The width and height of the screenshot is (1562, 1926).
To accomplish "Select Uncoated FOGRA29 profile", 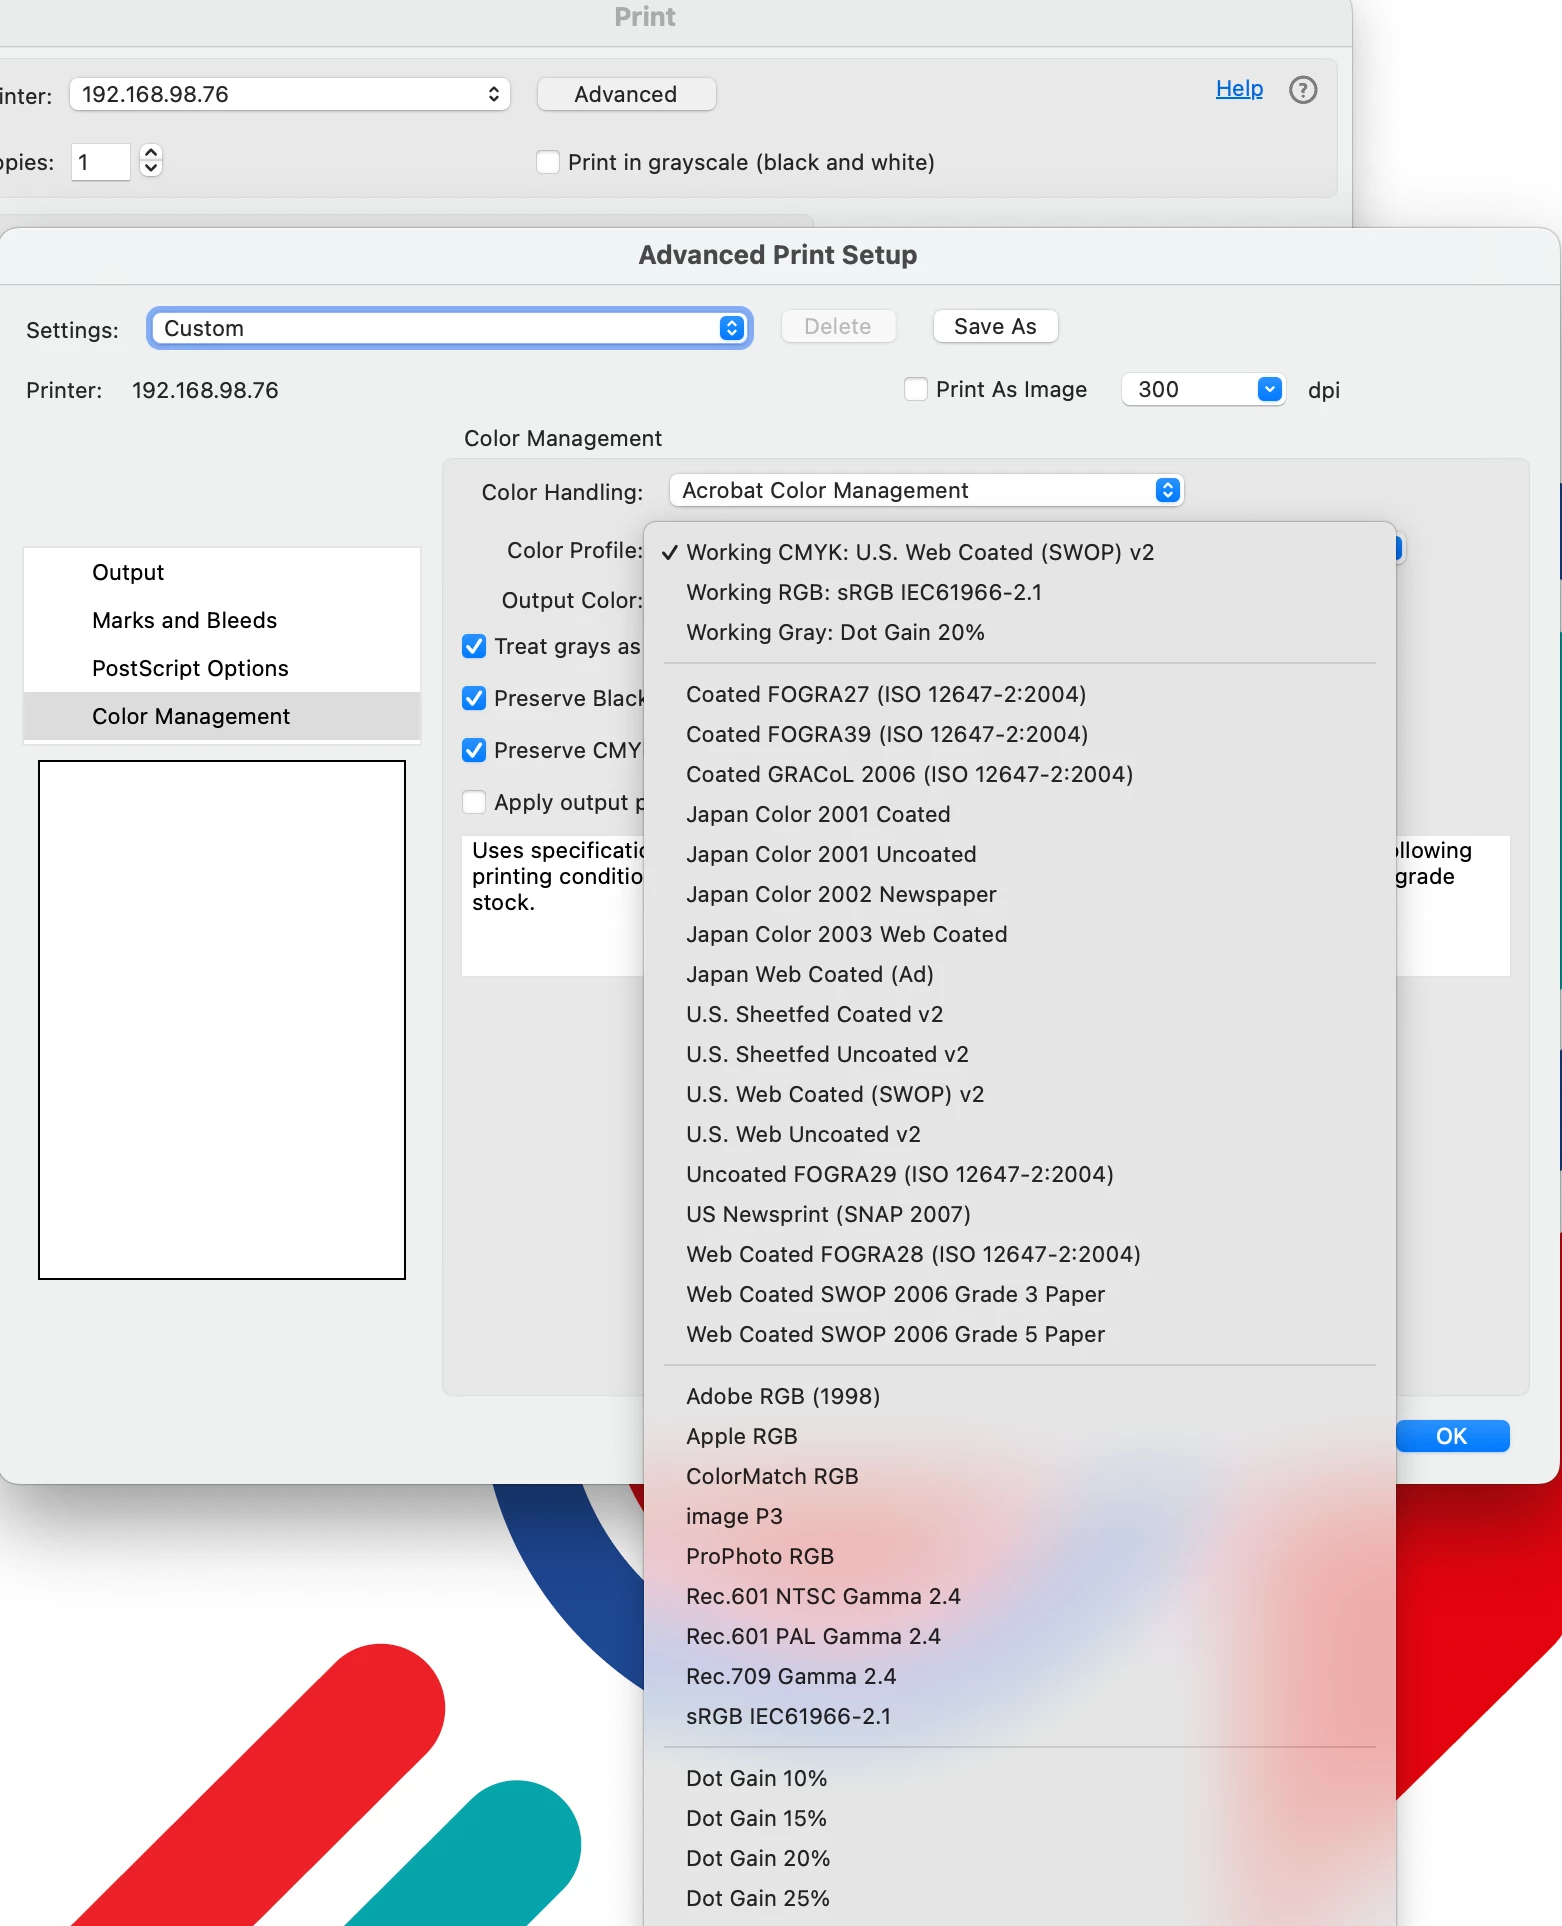I will point(1019,1174).
